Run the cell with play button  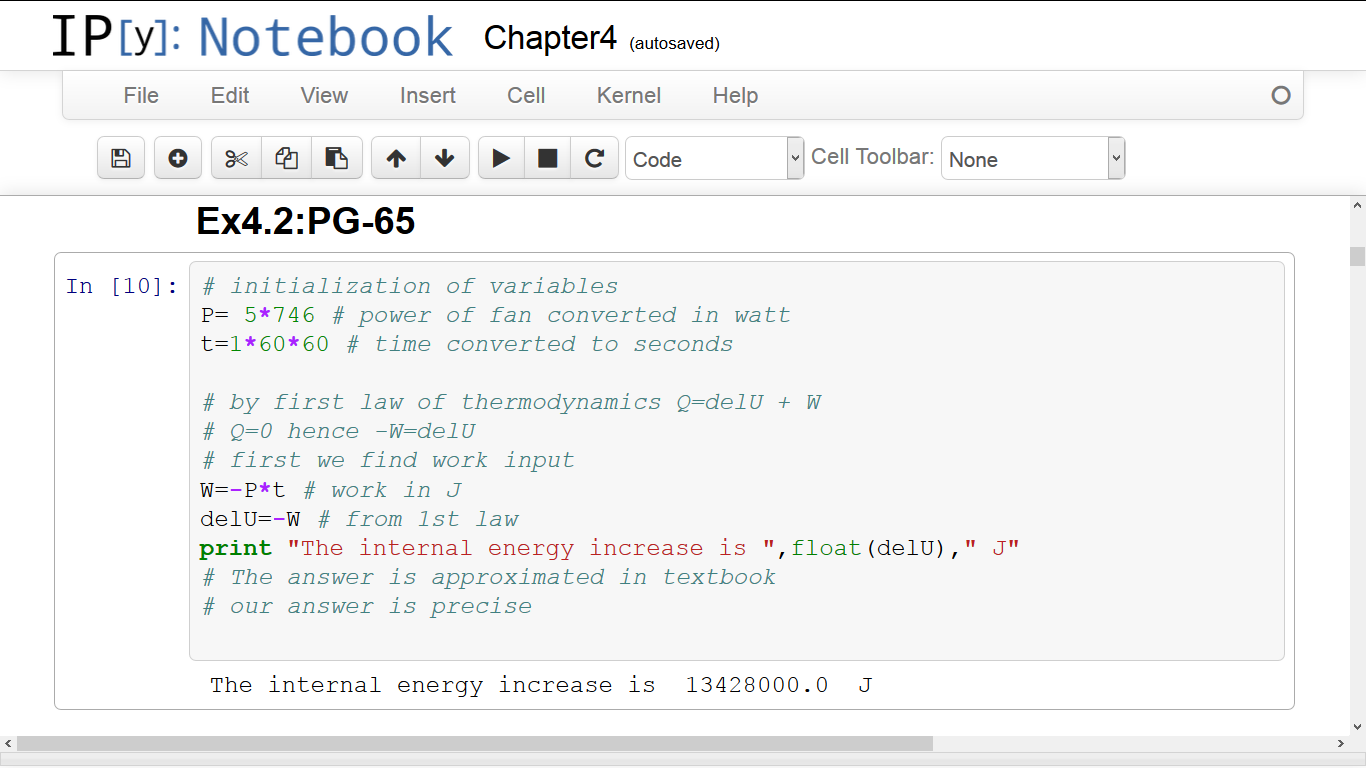click(502, 158)
